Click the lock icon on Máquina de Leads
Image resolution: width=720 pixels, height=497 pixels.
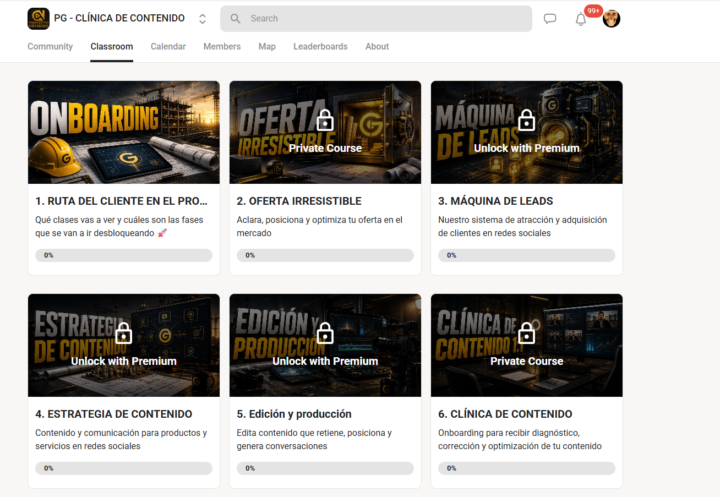(x=527, y=120)
